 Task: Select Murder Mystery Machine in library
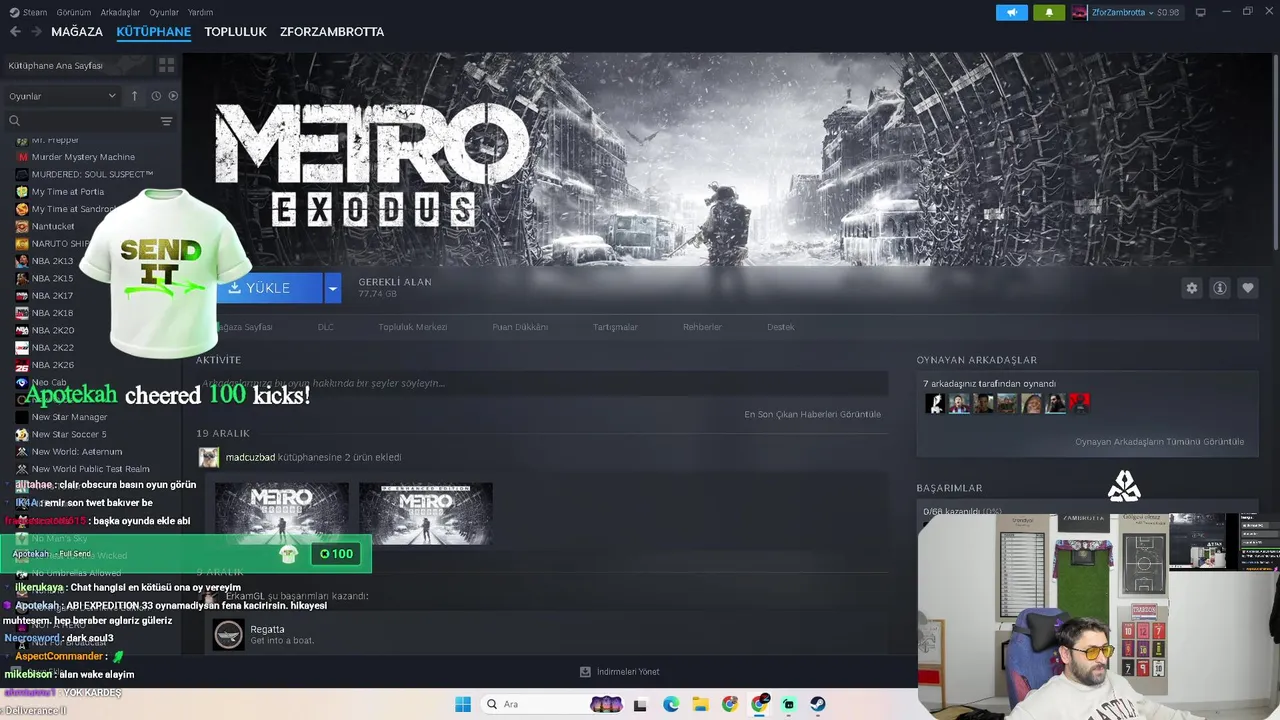point(83,157)
